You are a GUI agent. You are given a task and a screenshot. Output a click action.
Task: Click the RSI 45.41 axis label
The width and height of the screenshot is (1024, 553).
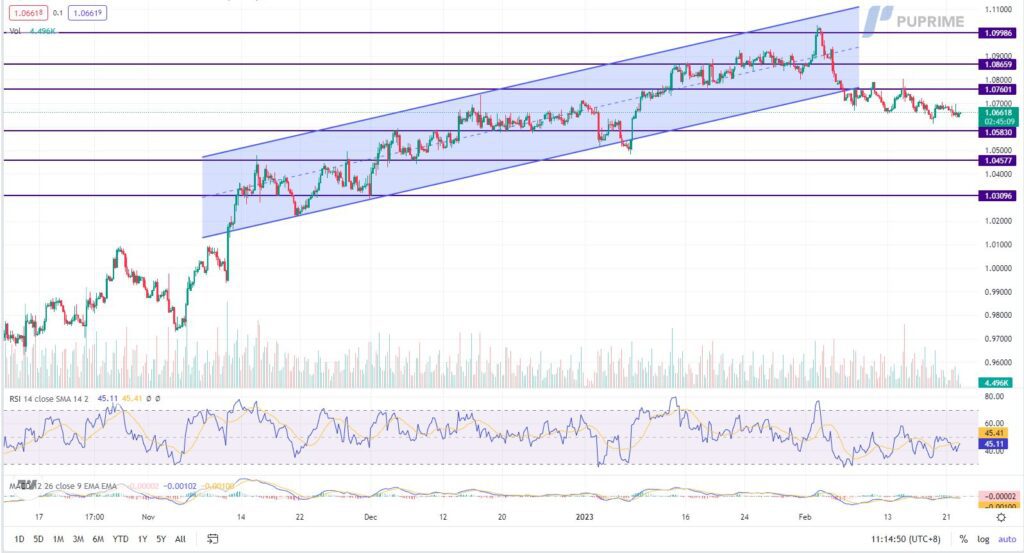pos(994,433)
